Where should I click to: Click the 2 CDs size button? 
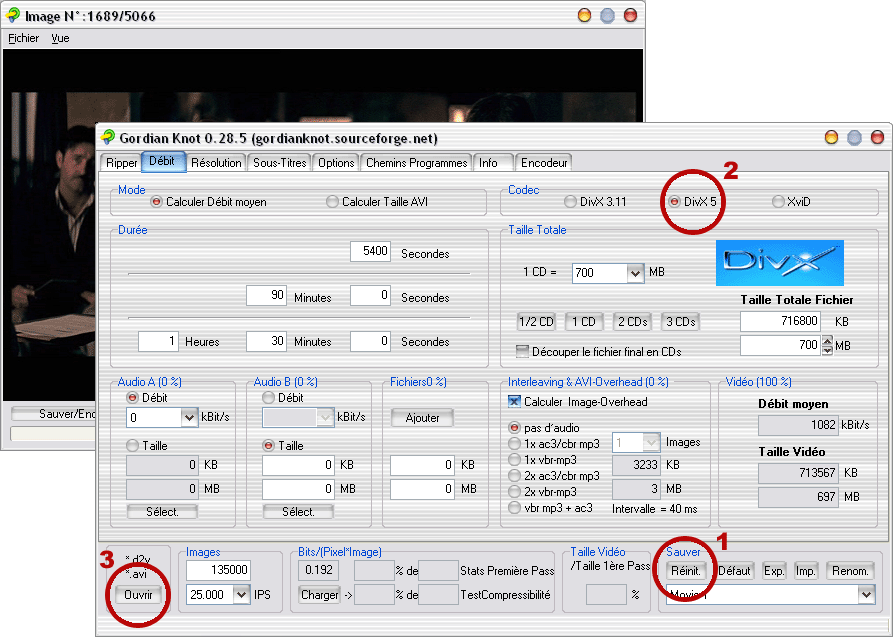click(633, 322)
